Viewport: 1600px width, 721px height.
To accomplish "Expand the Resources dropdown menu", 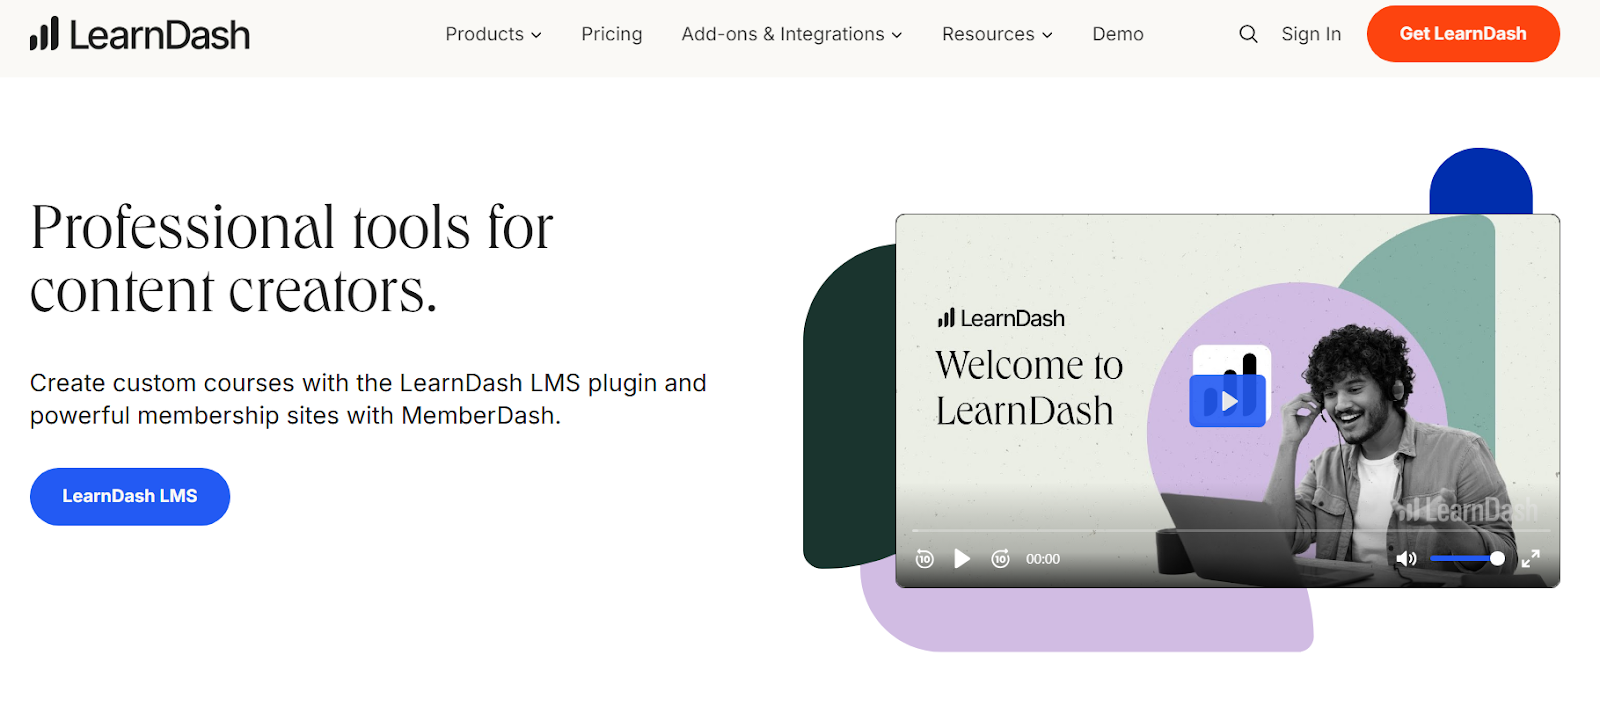I will point(997,34).
